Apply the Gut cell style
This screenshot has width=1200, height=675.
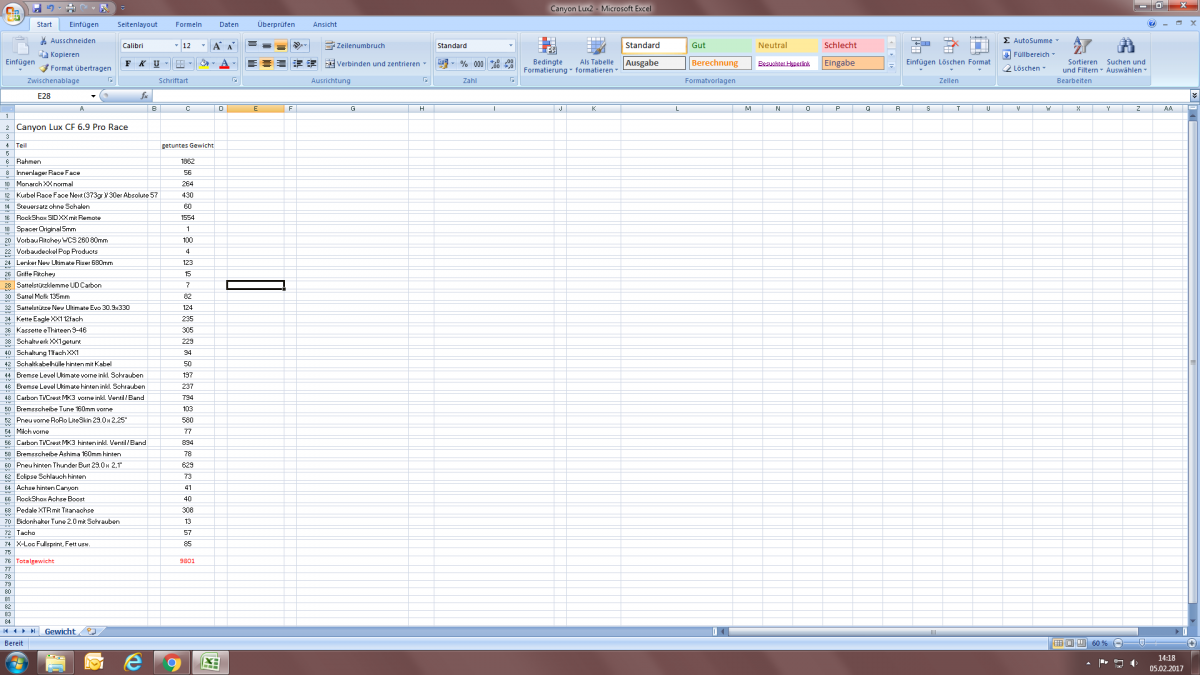point(720,46)
